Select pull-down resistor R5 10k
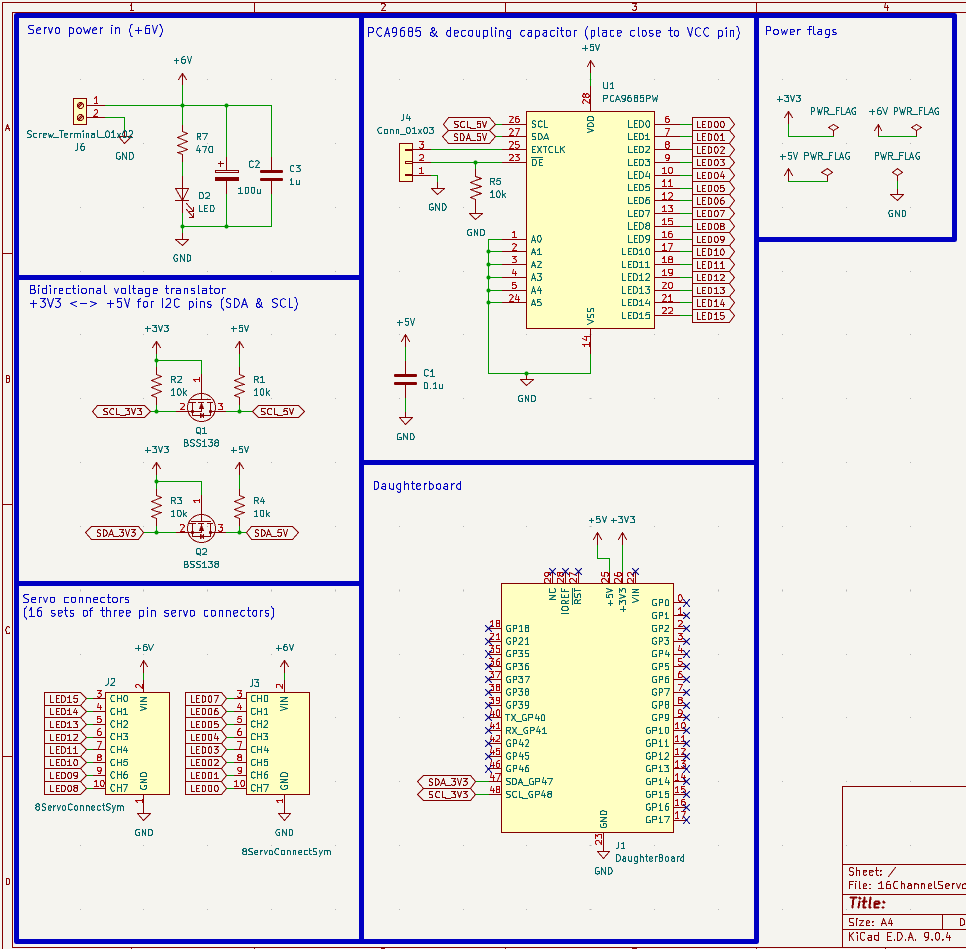Image resolution: width=966 pixels, height=949 pixels. 475,188
